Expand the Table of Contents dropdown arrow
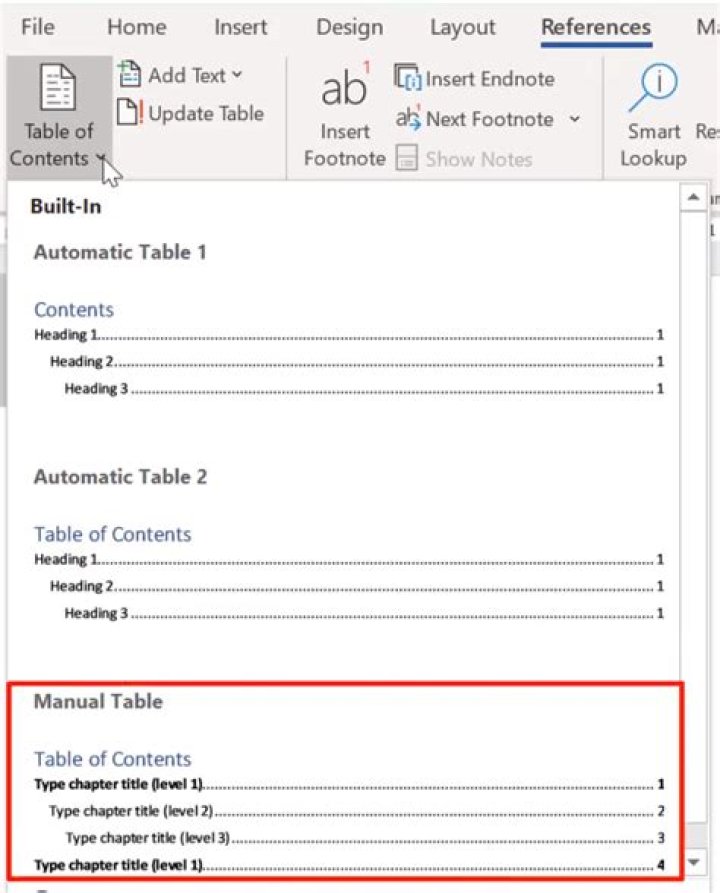Screen dimensions: 720x893 coord(102,159)
